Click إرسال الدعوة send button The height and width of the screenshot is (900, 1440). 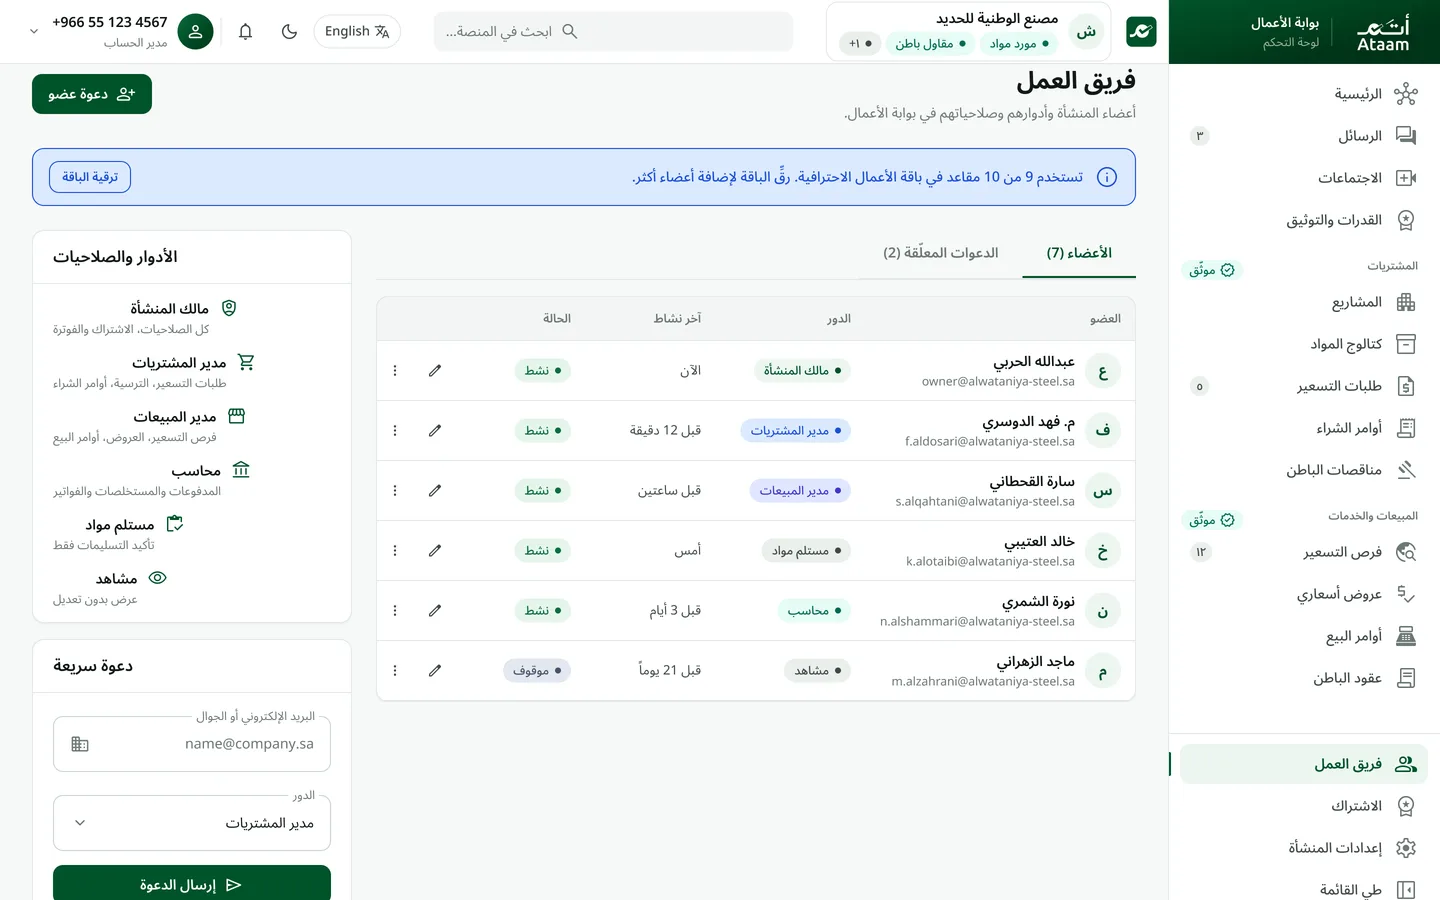(x=192, y=884)
